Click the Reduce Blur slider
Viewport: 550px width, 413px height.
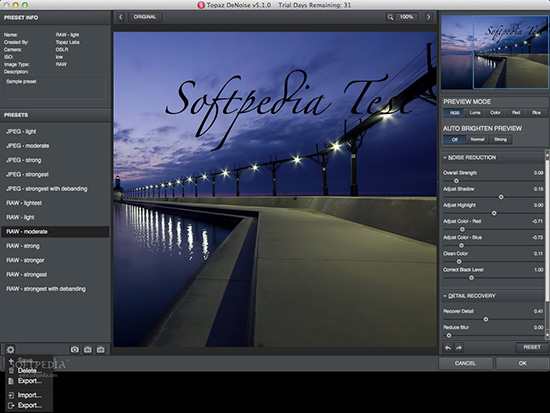[x=493, y=335]
